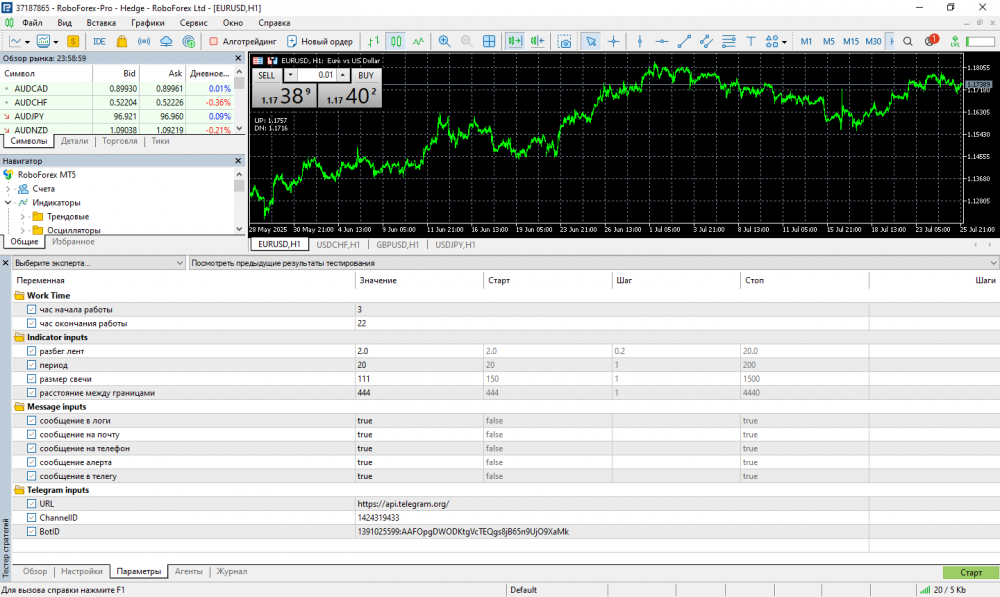Open the 'Сервис' menu
The width and height of the screenshot is (1000, 597).
click(x=194, y=22)
